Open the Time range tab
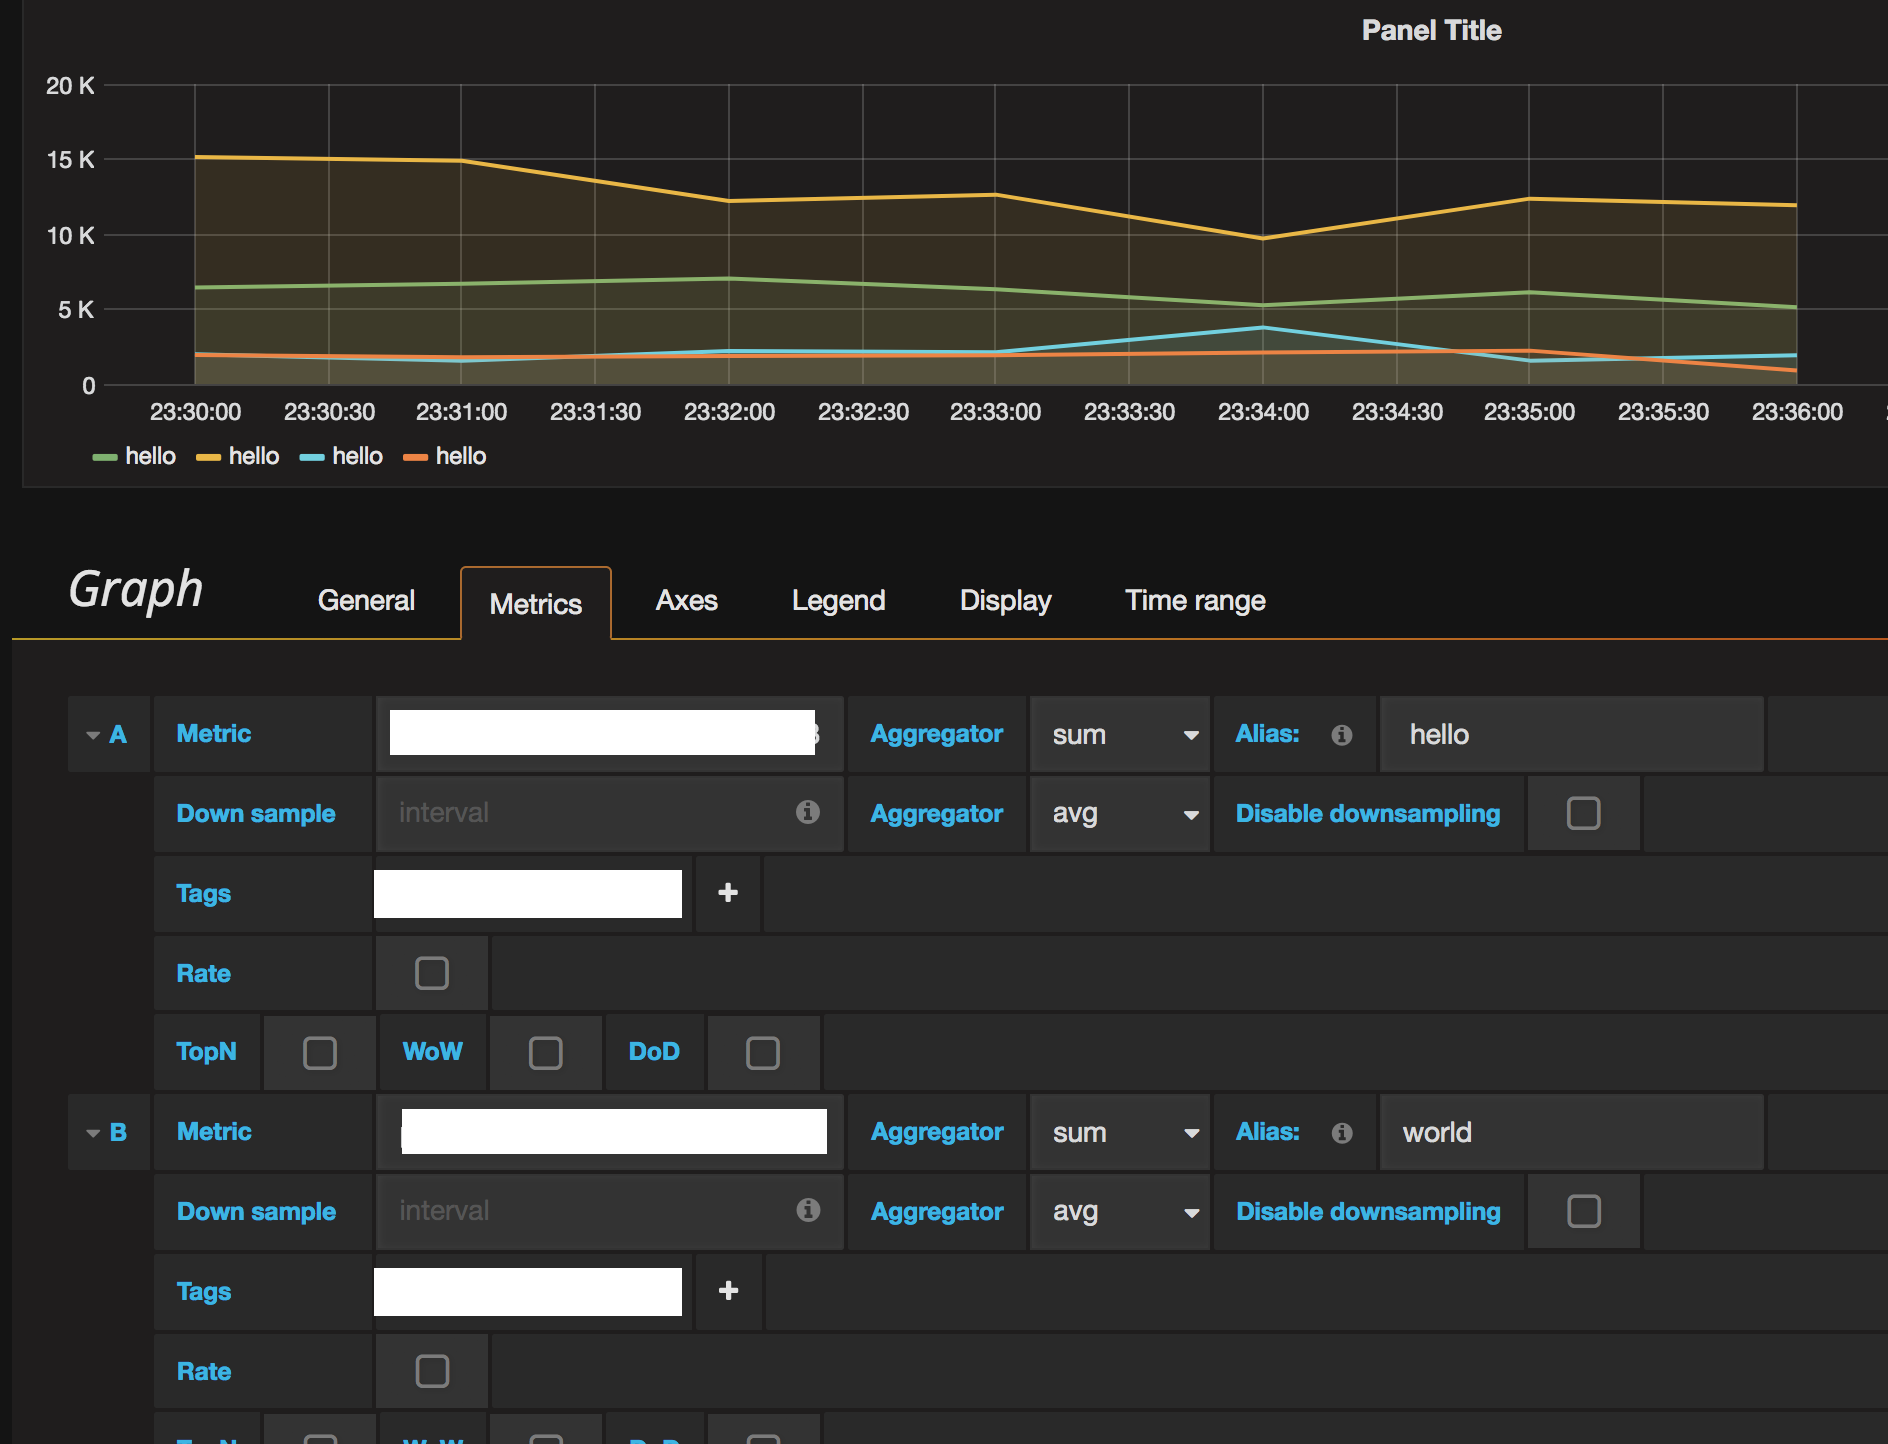Viewport: 1888px width, 1444px height. (x=1194, y=600)
